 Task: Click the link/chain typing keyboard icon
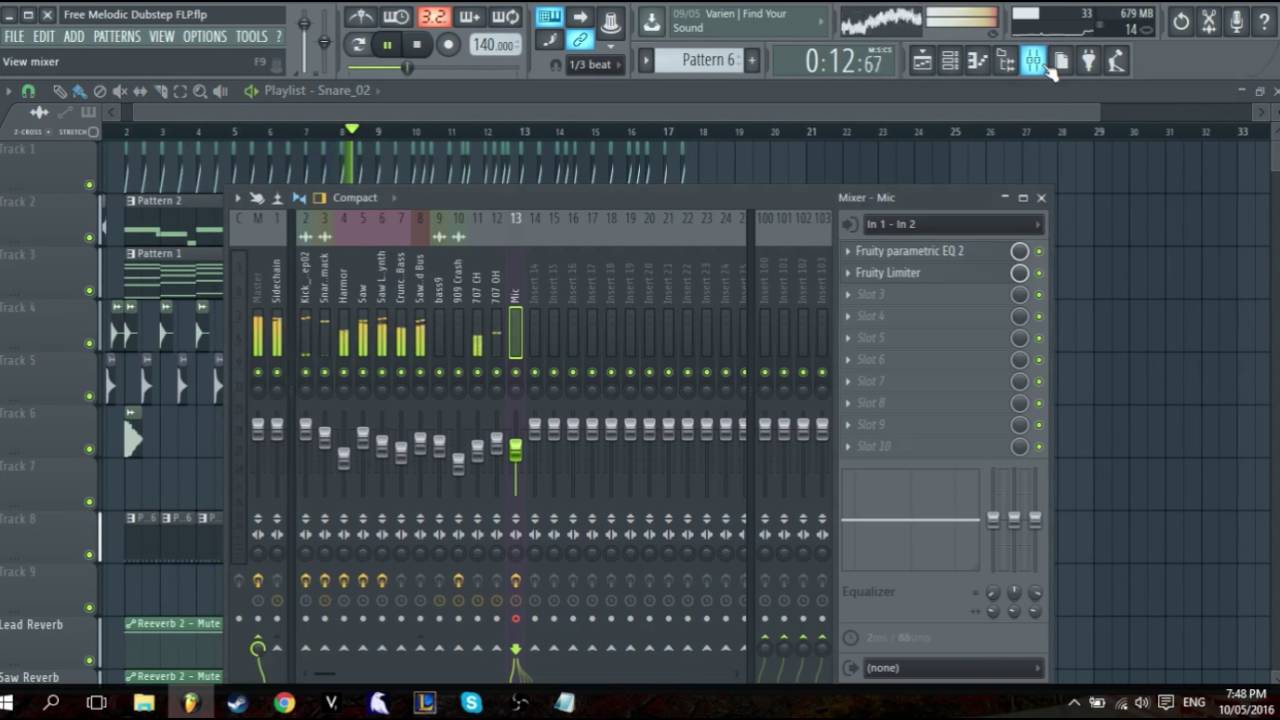point(580,41)
